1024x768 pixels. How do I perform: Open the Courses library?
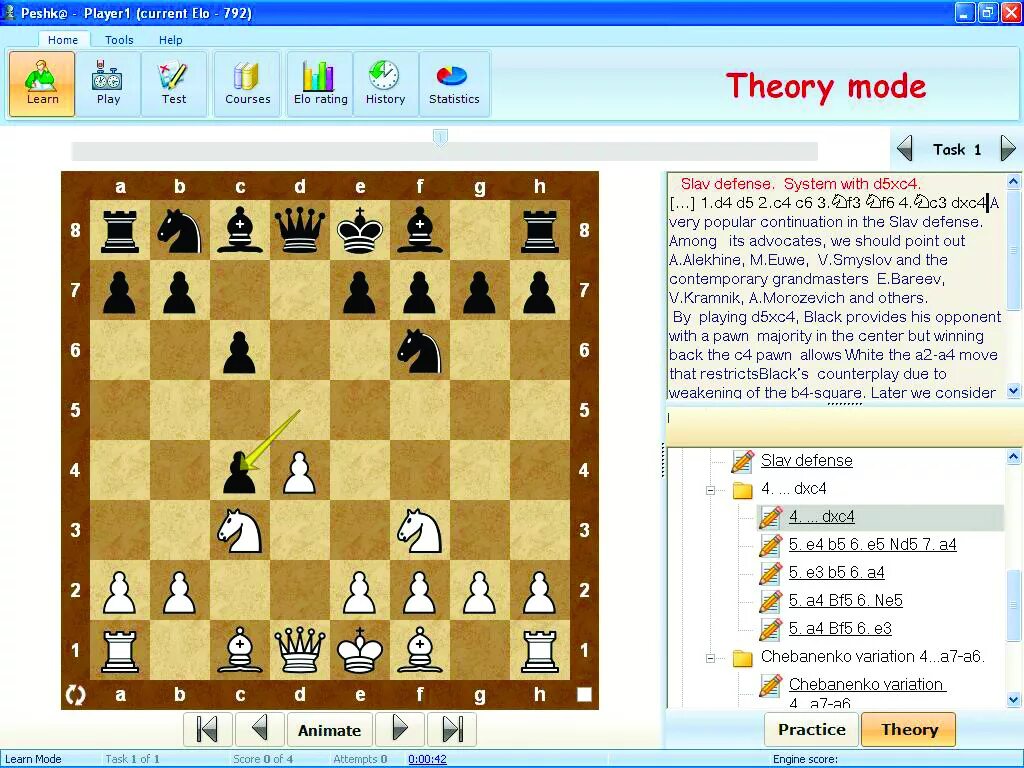248,84
